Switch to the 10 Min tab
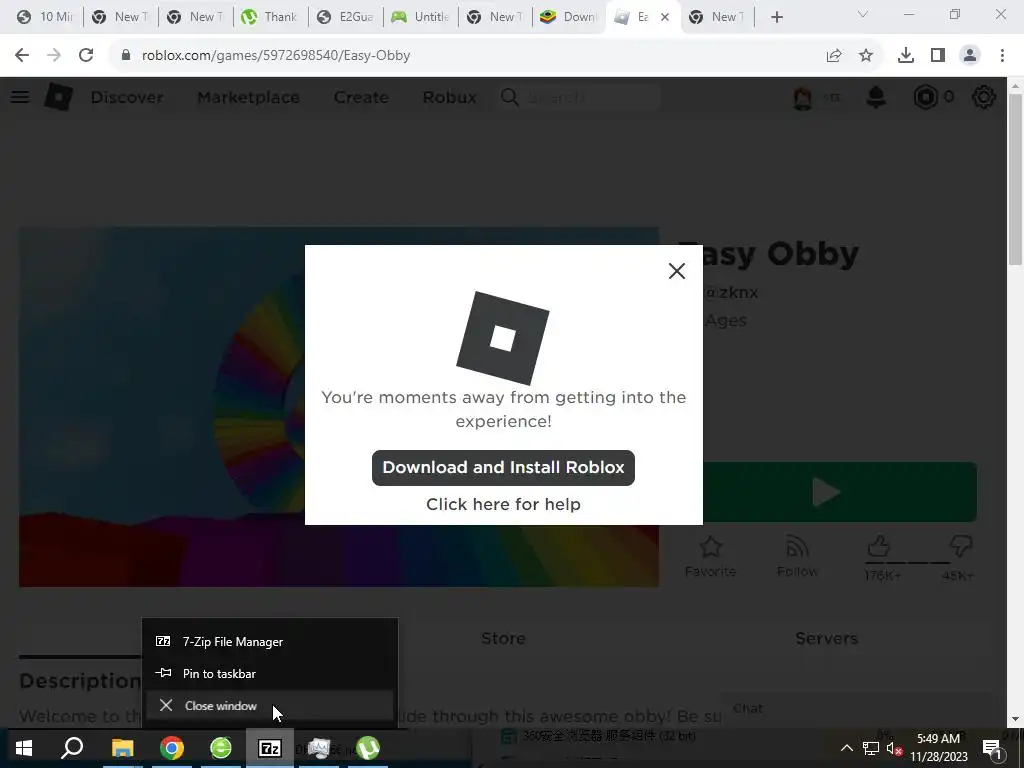Viewport: 1024px width, 768px height. [44, 17]
